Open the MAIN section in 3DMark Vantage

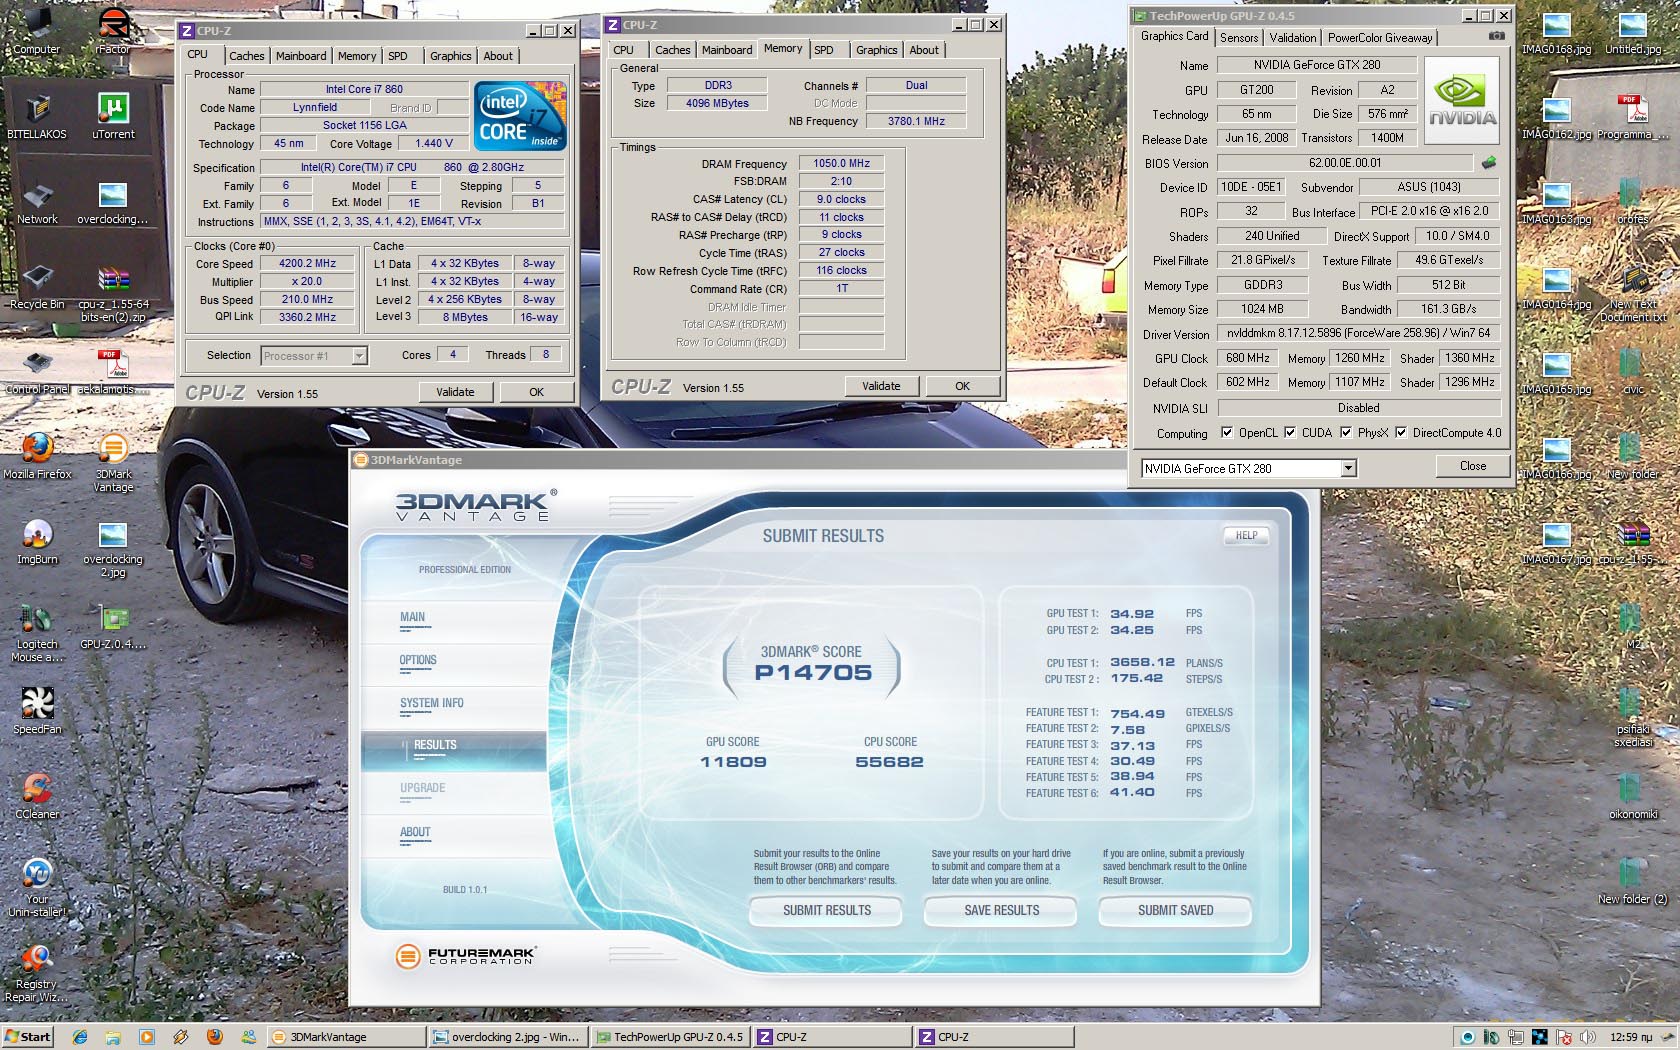[413, 617]
